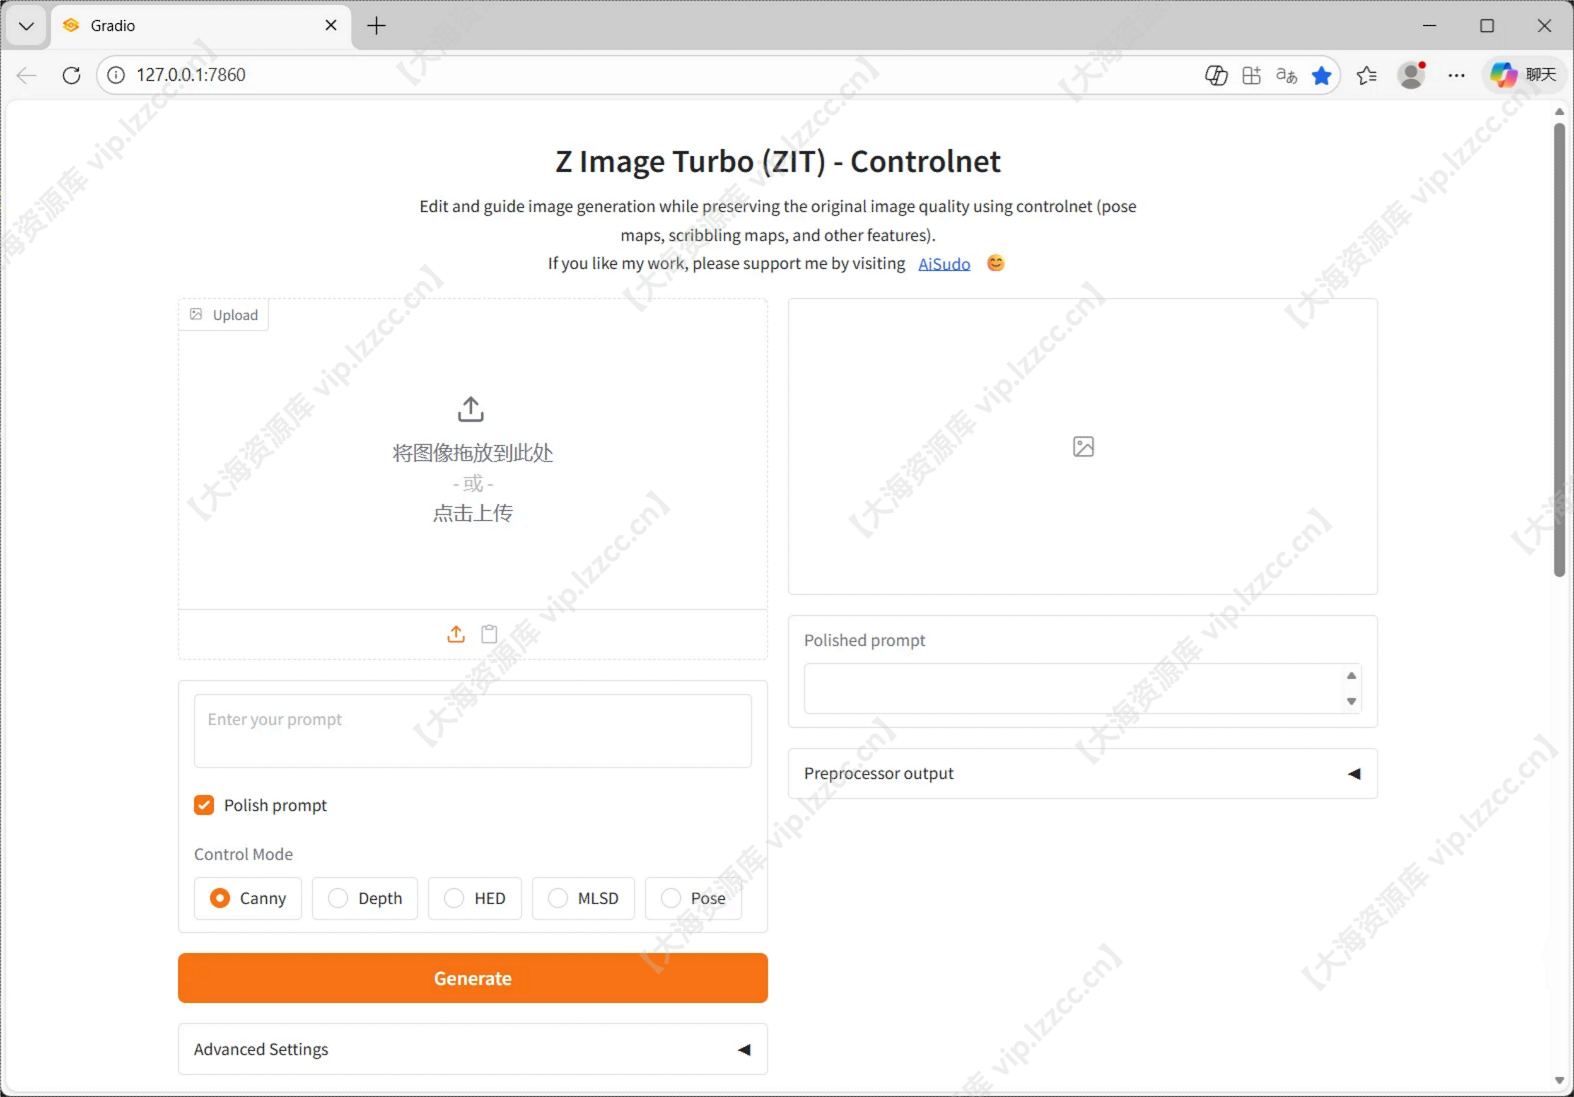Screen dimensions: 1574x1097
Task: Click the orange upload-from-device icon below the dropzone
Action: 456,634
